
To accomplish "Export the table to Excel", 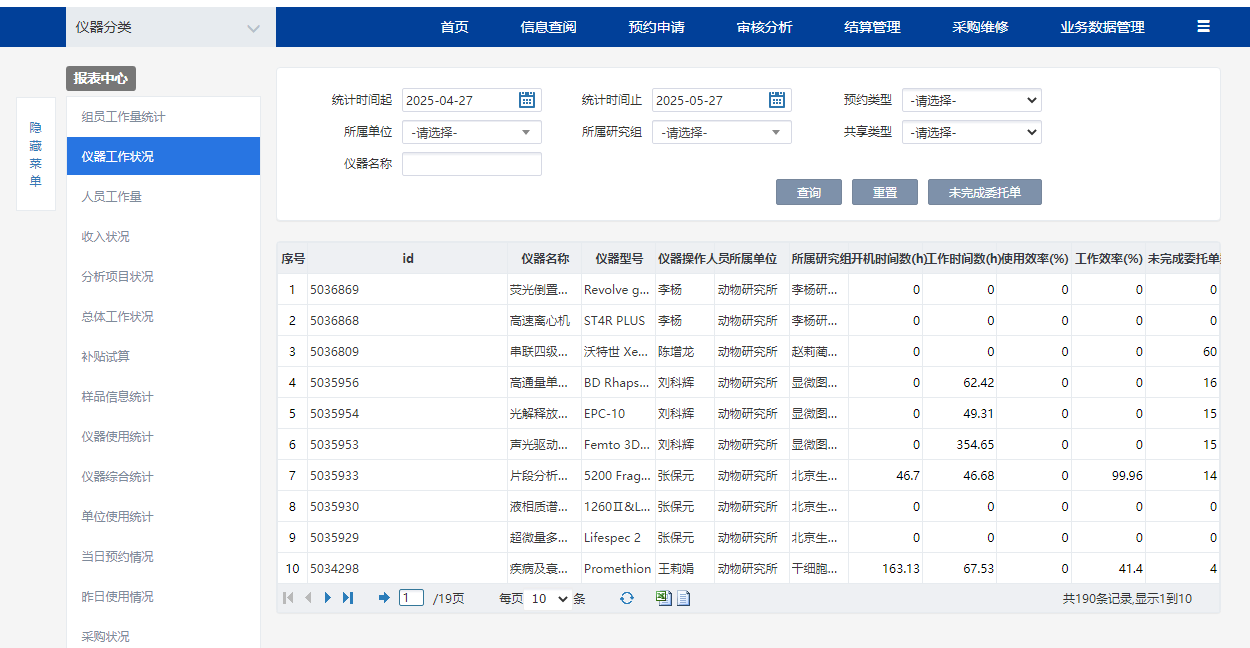I will click(663, 598).
